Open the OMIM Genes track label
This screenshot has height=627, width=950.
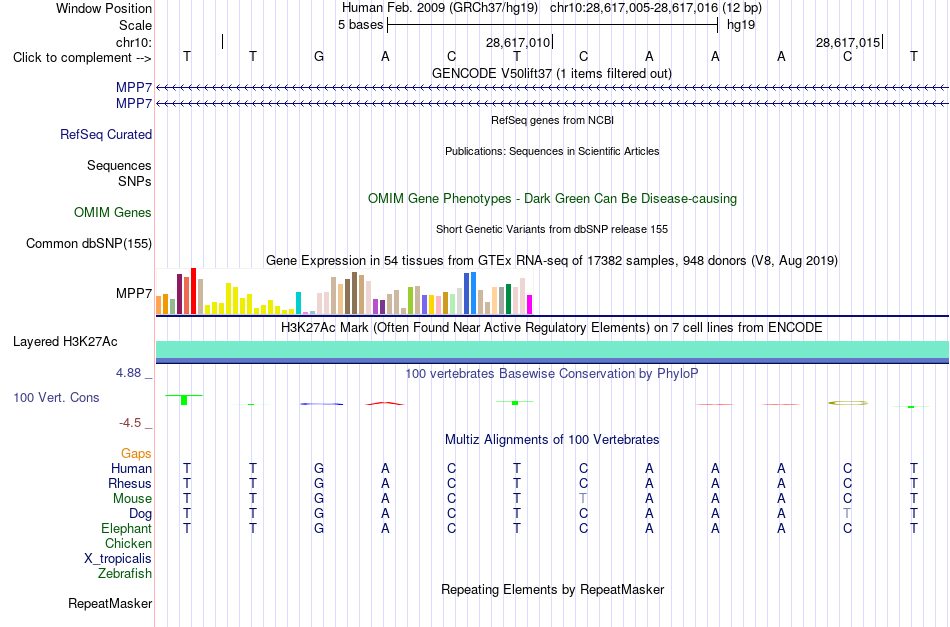pyautogui.click(x=113, y=213)
